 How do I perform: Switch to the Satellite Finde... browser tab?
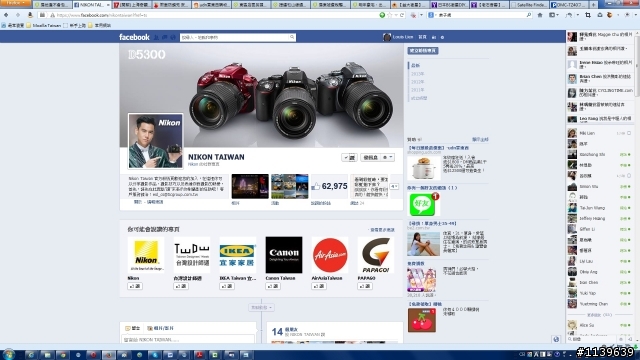pos(529,5)
